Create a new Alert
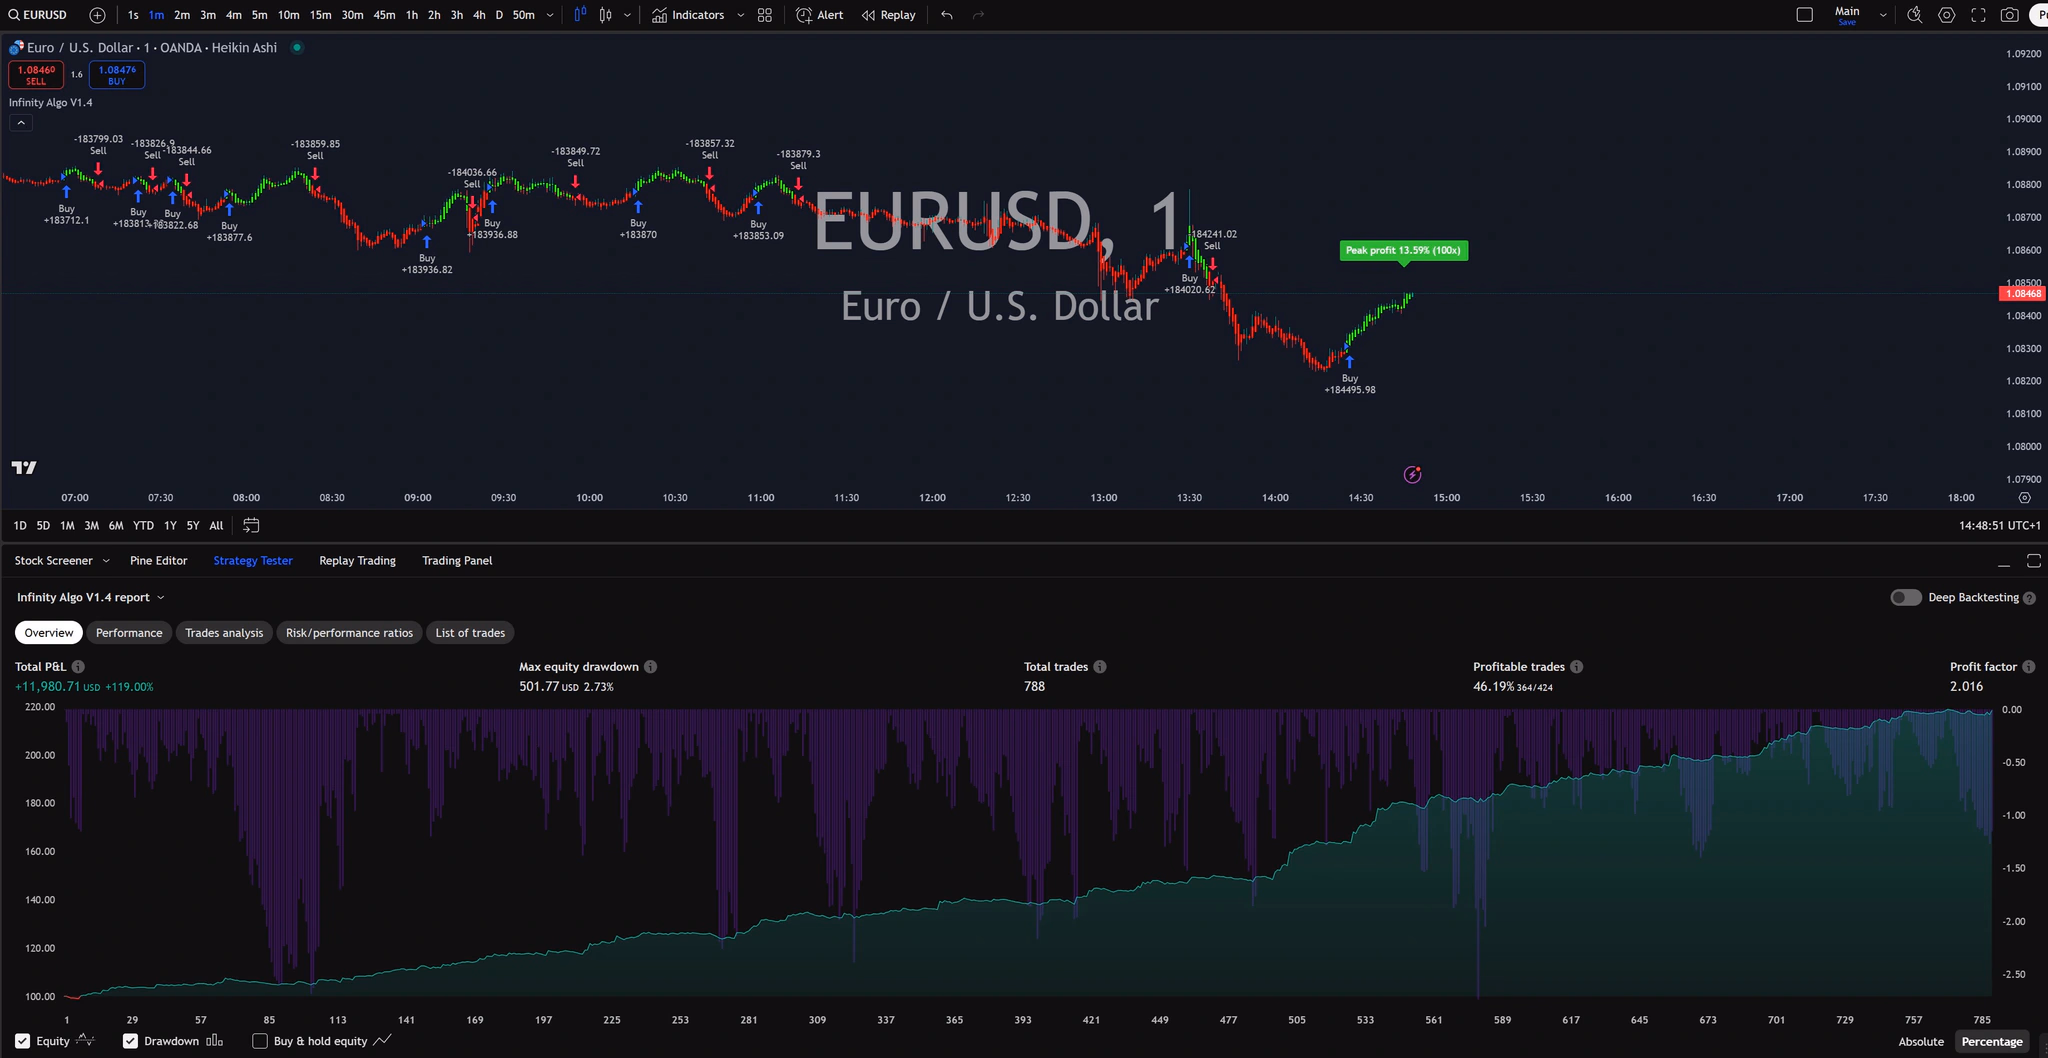Screen dimensions: 2048x1058 [818, 15]
